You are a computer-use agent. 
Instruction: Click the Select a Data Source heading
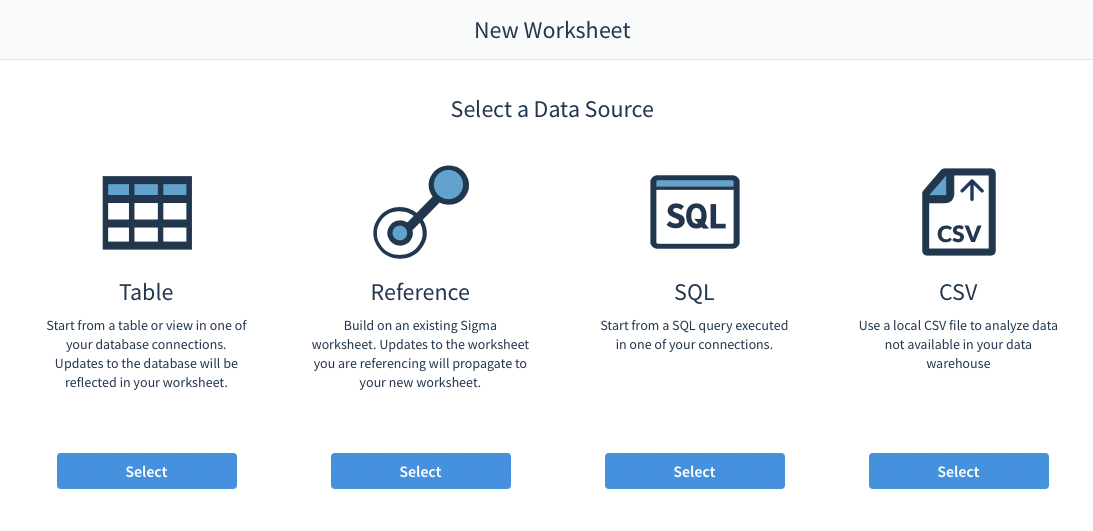tap(552, 109)
